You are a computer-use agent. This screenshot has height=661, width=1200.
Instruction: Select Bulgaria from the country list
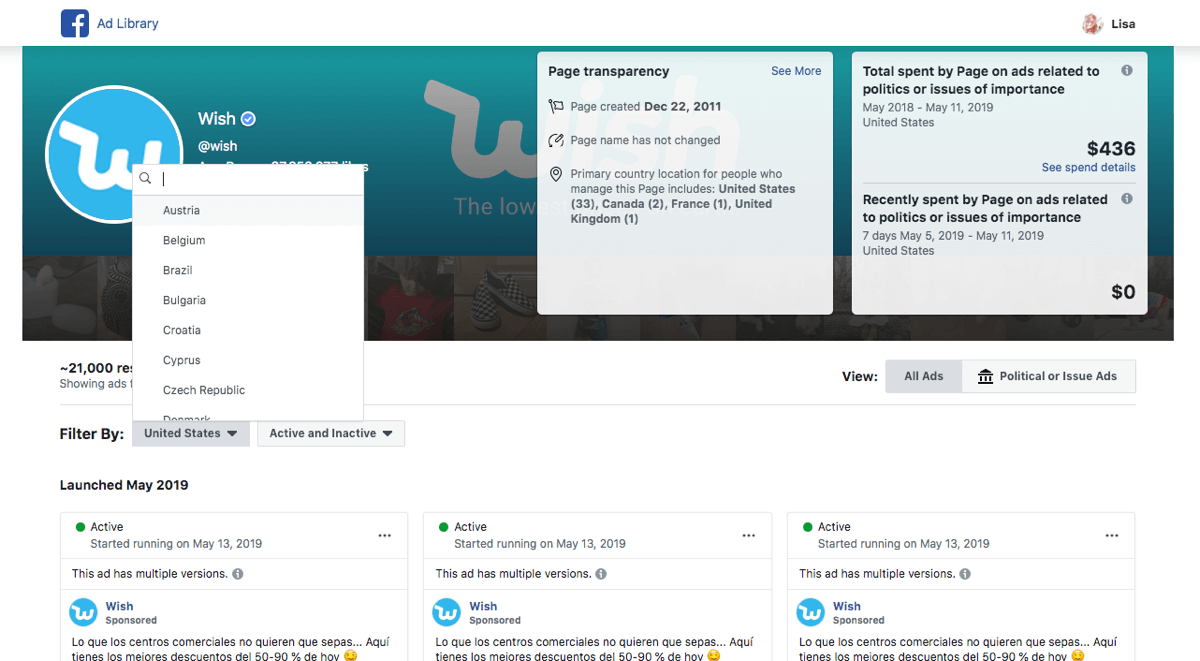click(248, 300)
